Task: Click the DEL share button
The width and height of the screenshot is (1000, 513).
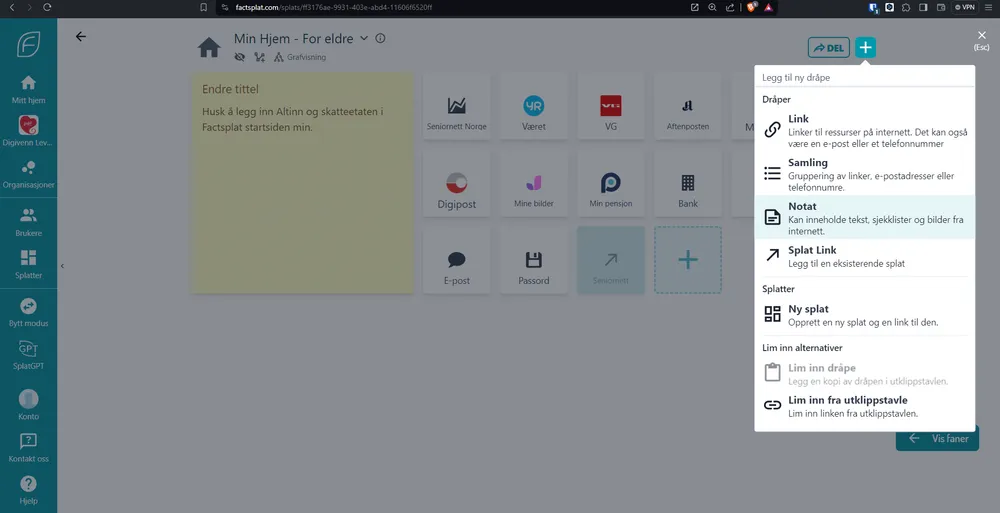Action: pyautogui.click(x=828, y=47)
